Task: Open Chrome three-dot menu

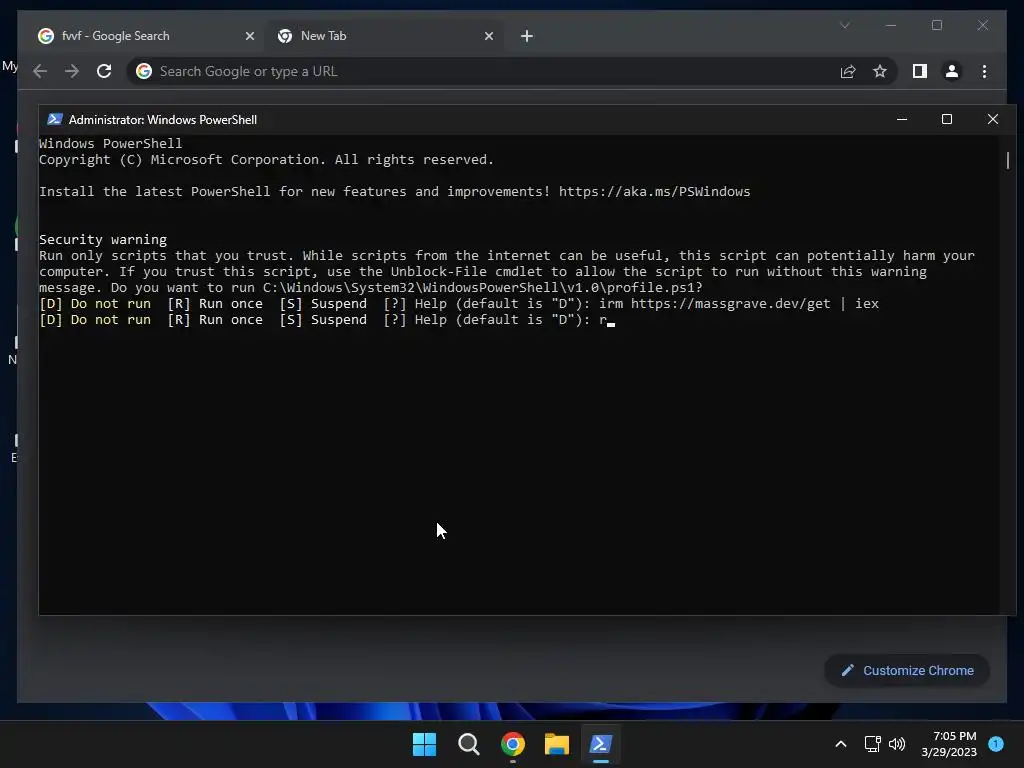Action: pos(984,71)
